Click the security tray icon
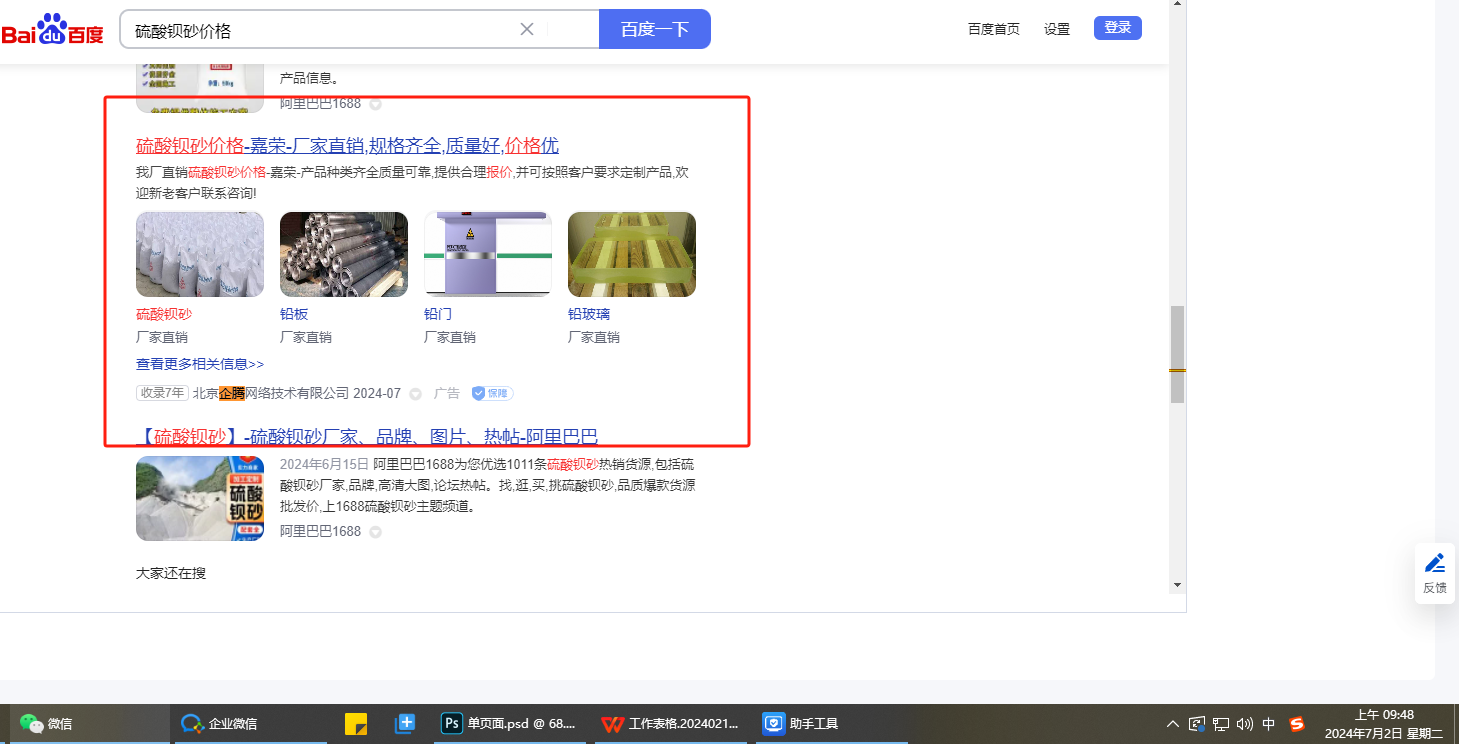 1197,724
